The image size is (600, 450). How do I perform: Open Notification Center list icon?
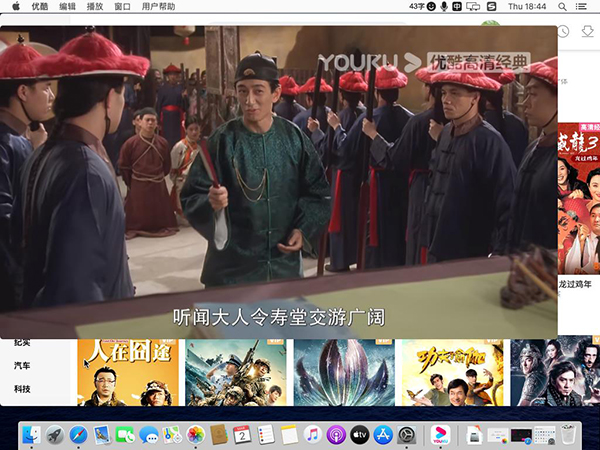(586, 6)
